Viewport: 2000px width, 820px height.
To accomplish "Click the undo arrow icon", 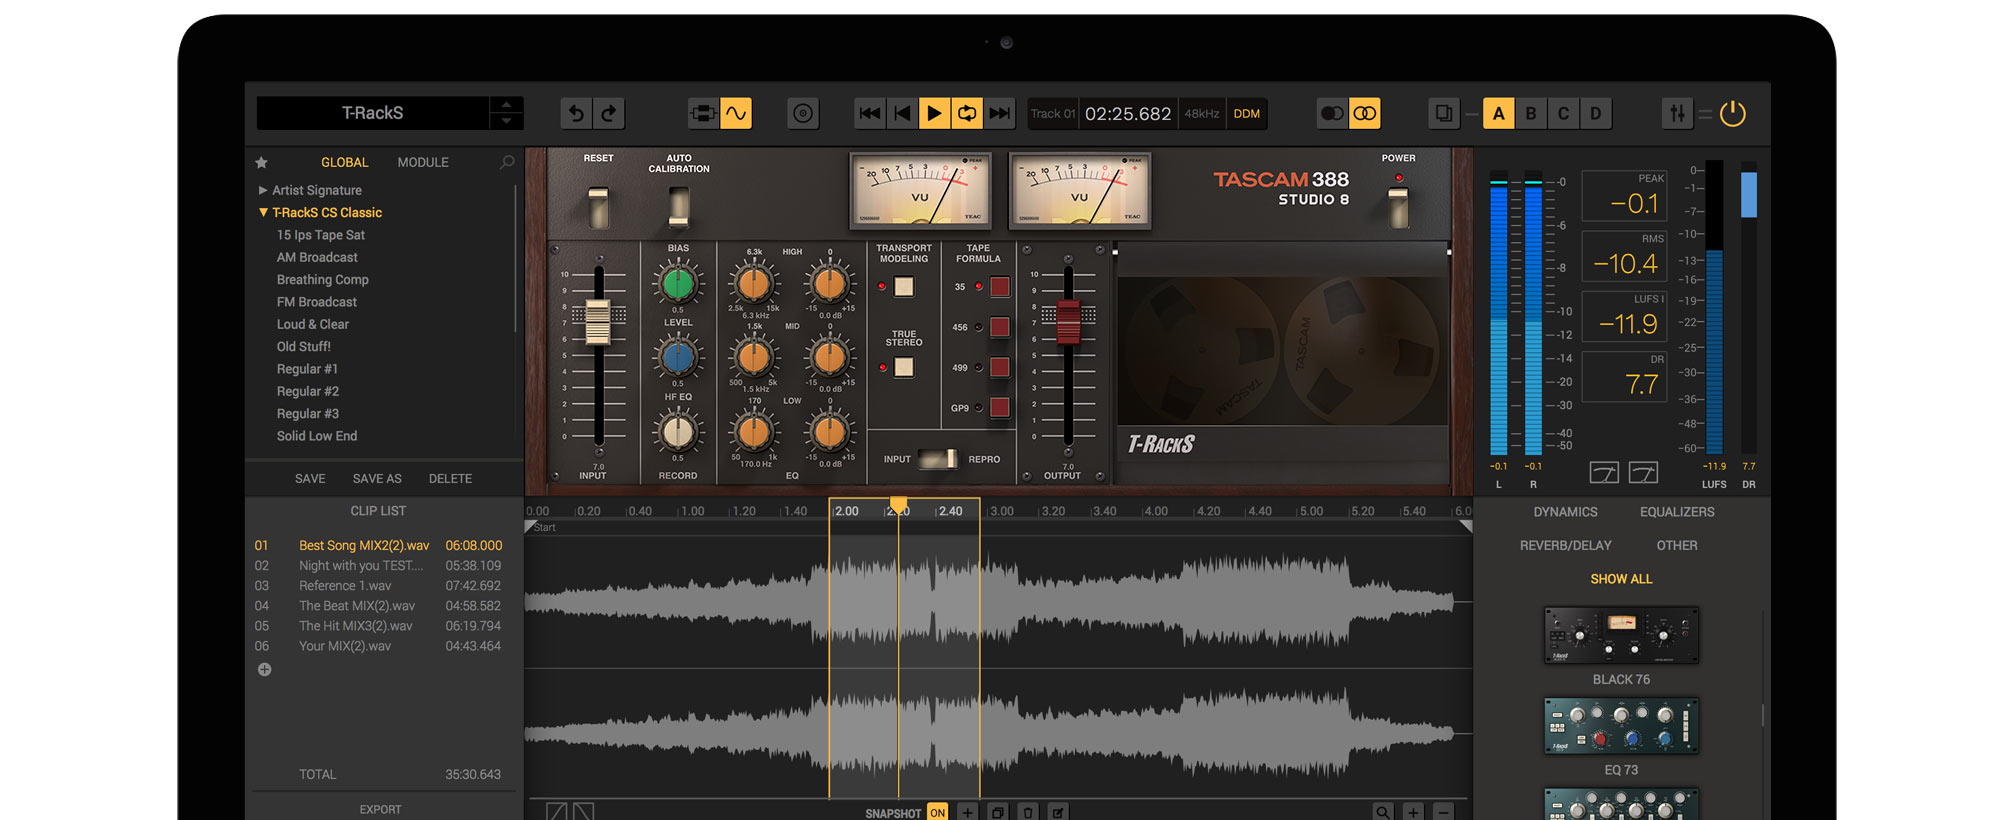I will coord(576,114).
